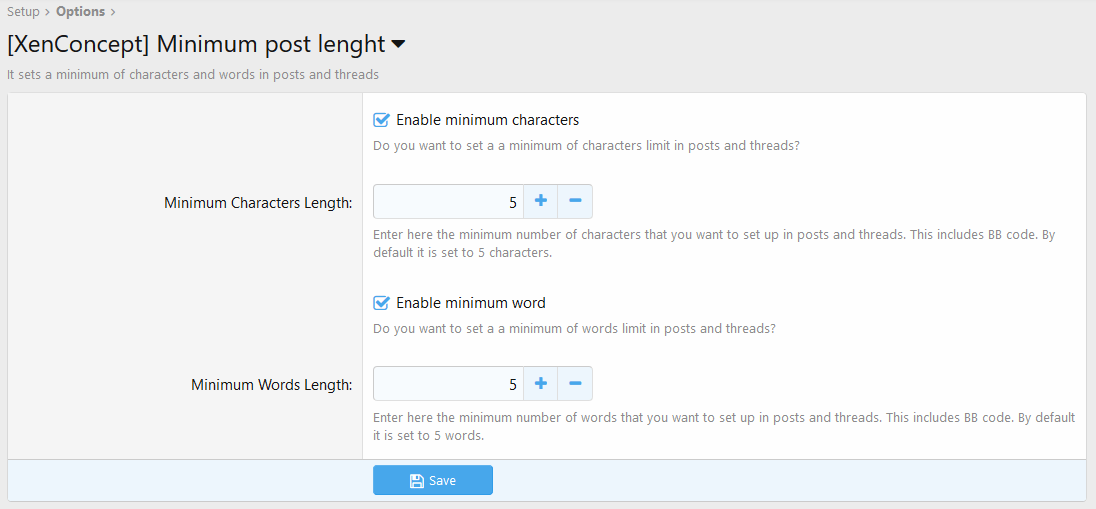Screen dimensions: 1096x509
Task: Save the minimum post length options
Action: 433,481
